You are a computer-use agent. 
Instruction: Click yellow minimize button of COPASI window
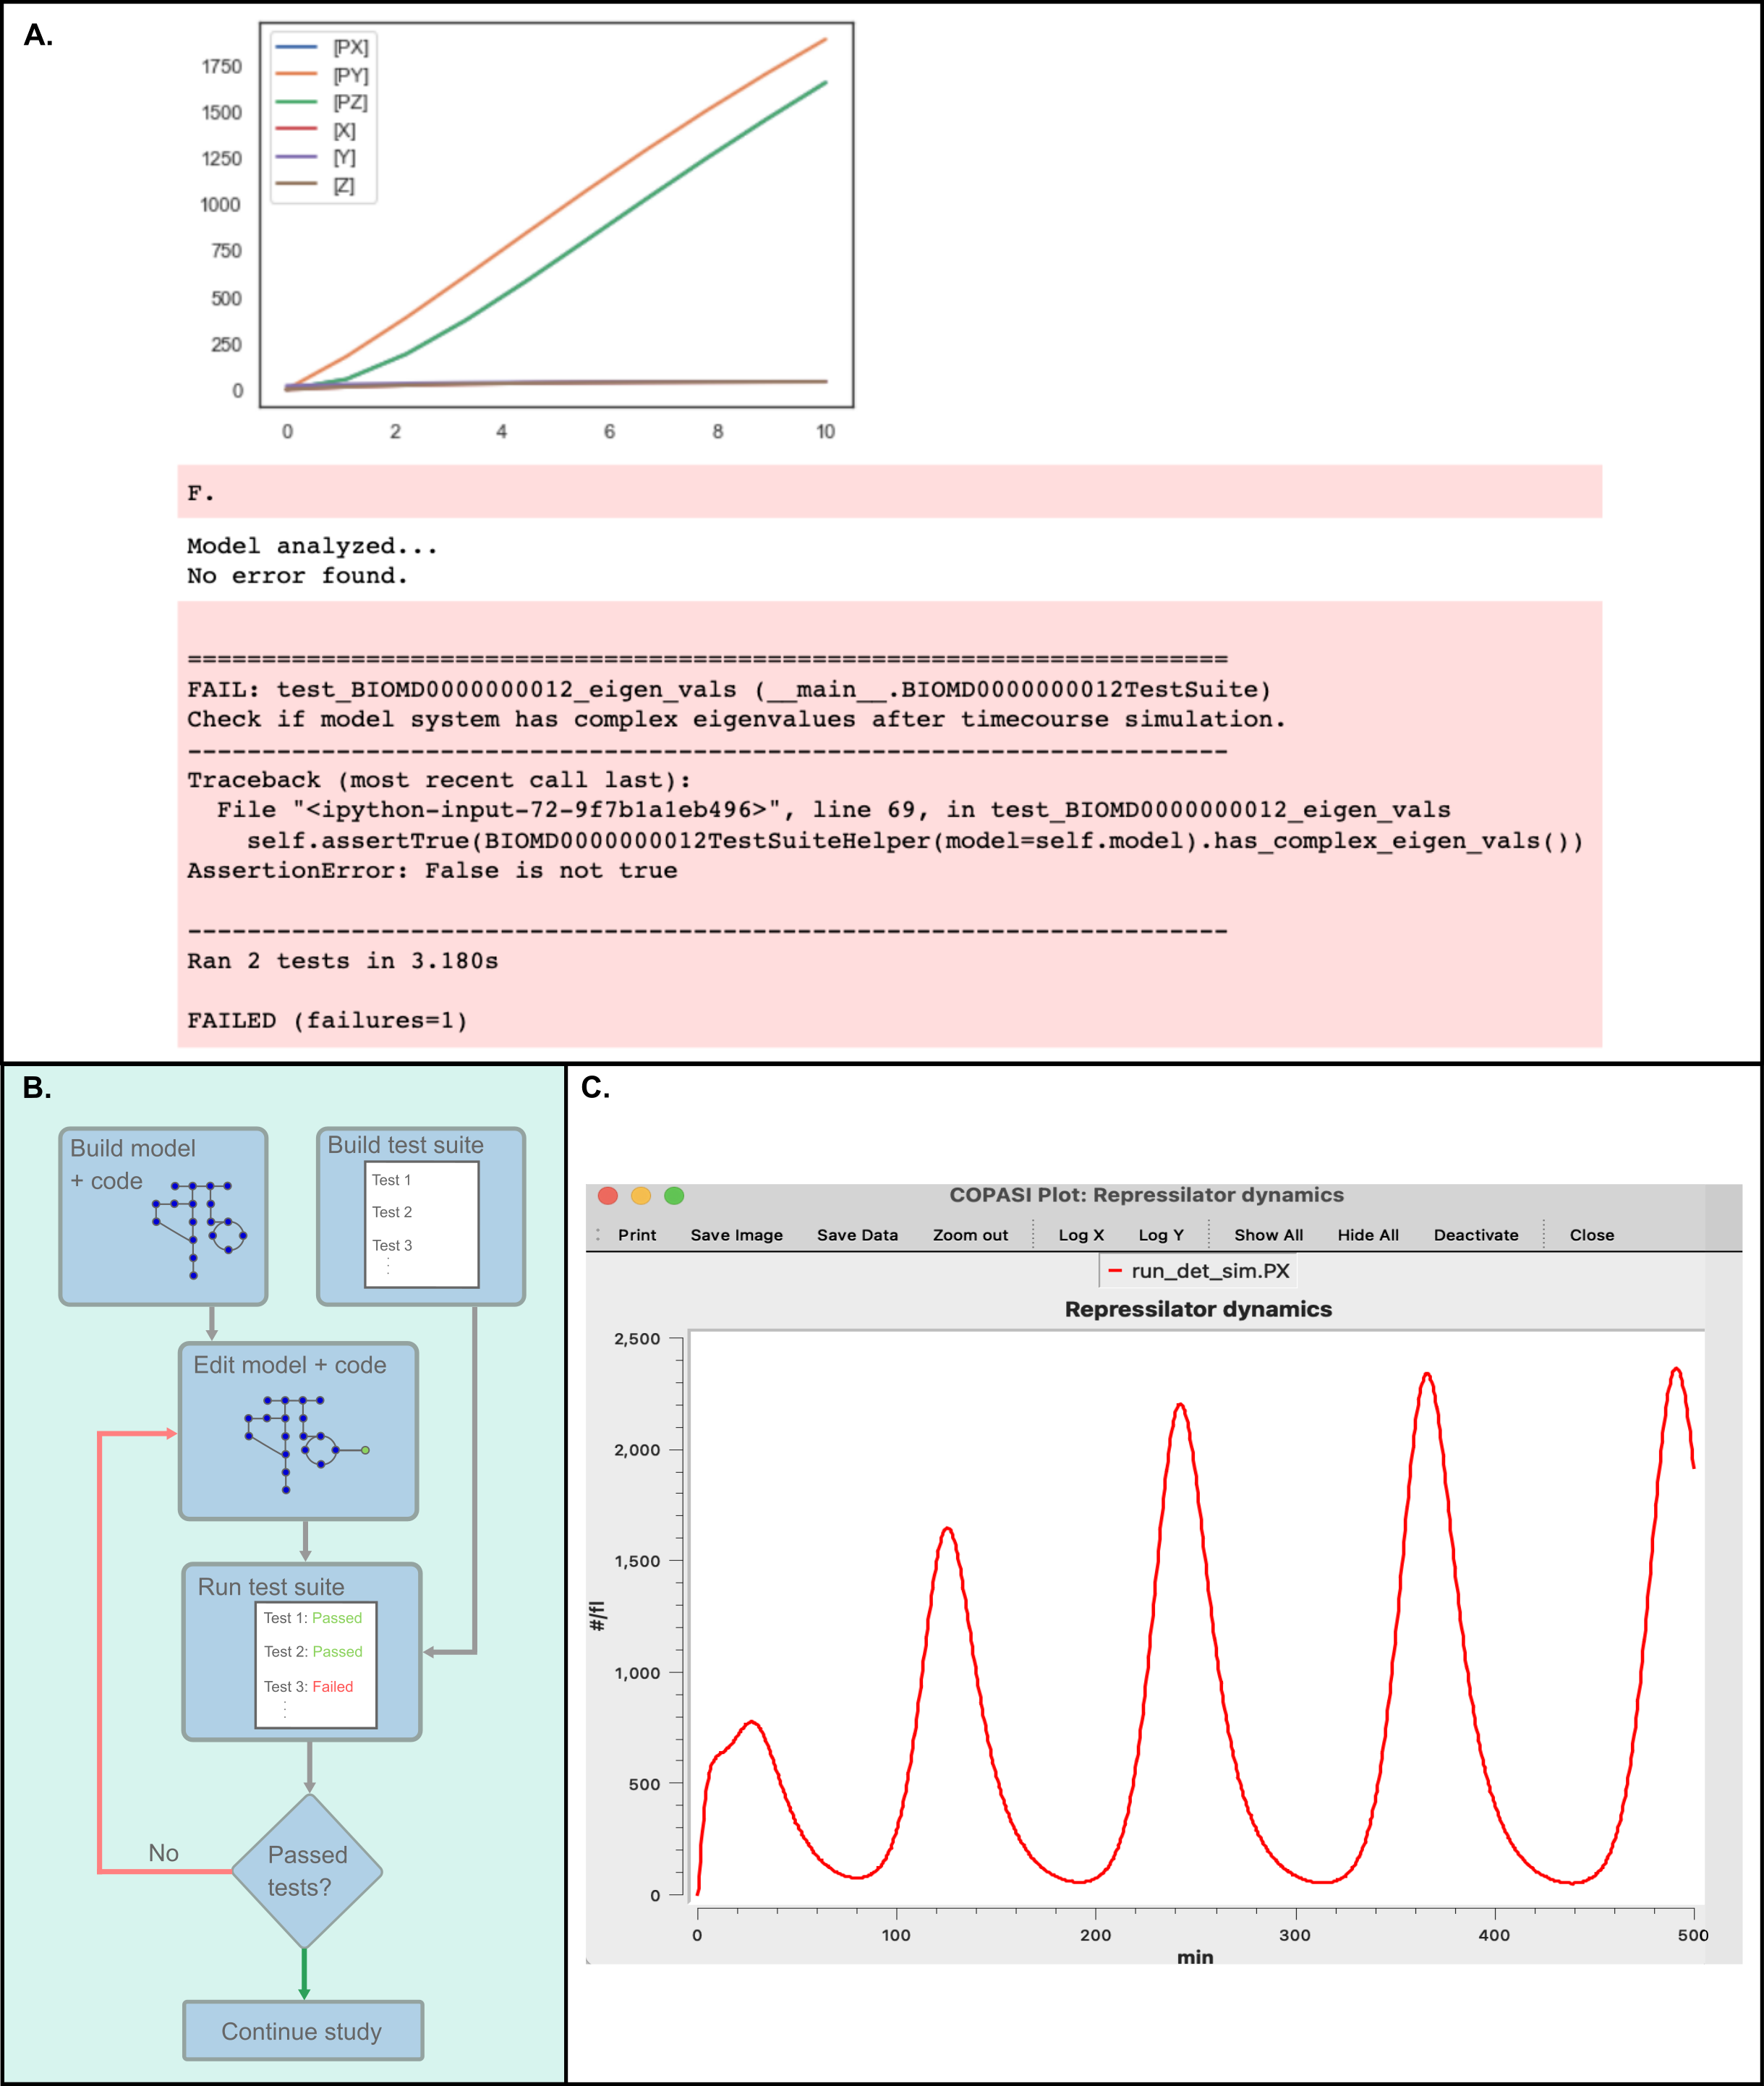[x=641, y=1196]
